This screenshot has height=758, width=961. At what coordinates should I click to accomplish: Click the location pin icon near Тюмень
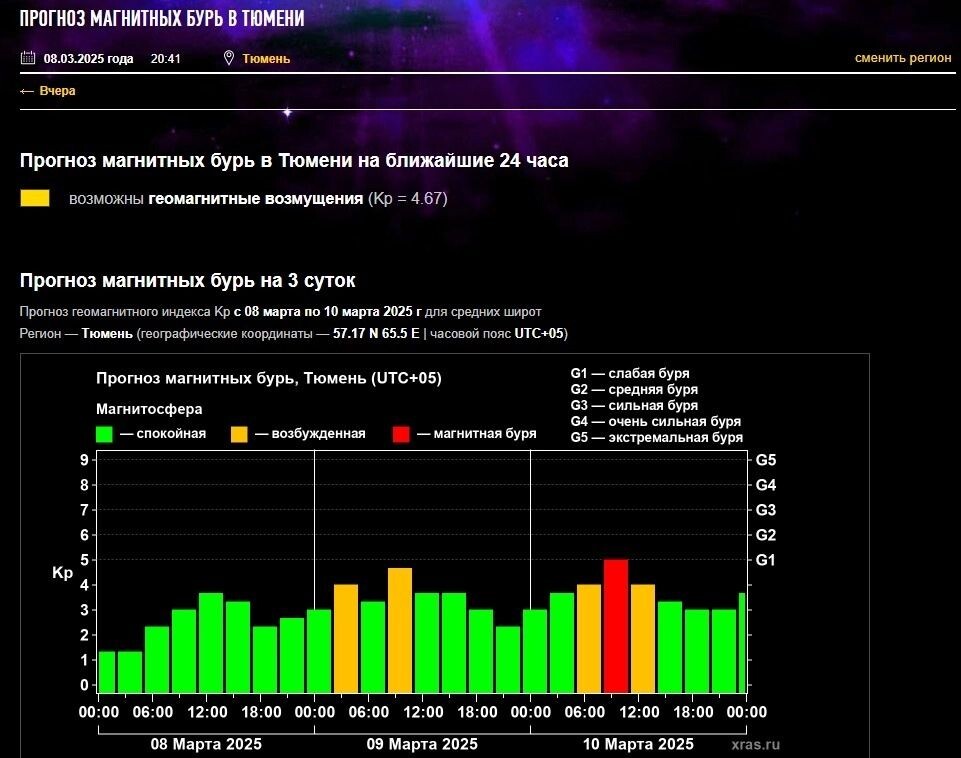228,58
